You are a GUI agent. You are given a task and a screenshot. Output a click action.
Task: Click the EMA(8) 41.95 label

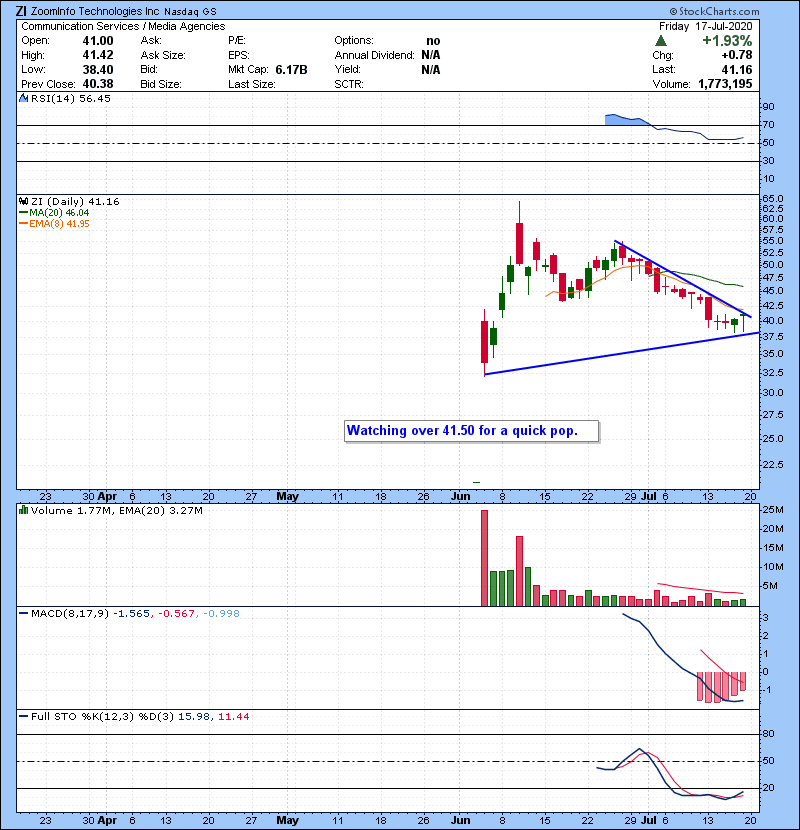[59, 224]
